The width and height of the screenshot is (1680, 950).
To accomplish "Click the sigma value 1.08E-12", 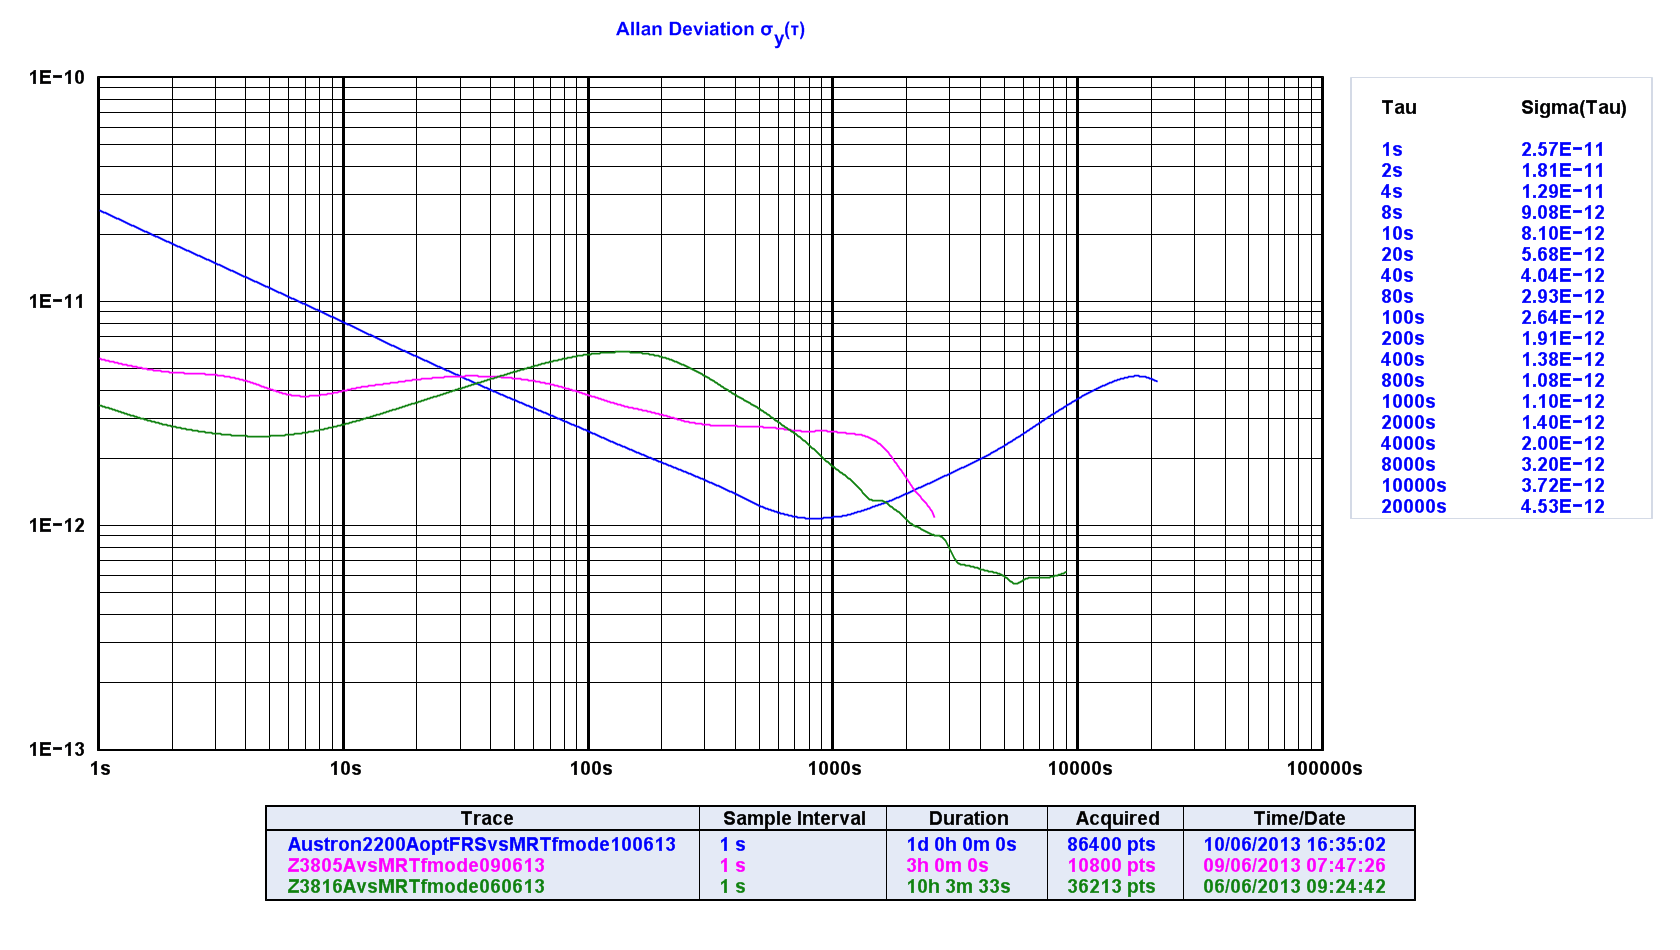I will (x=1562, y=380).
